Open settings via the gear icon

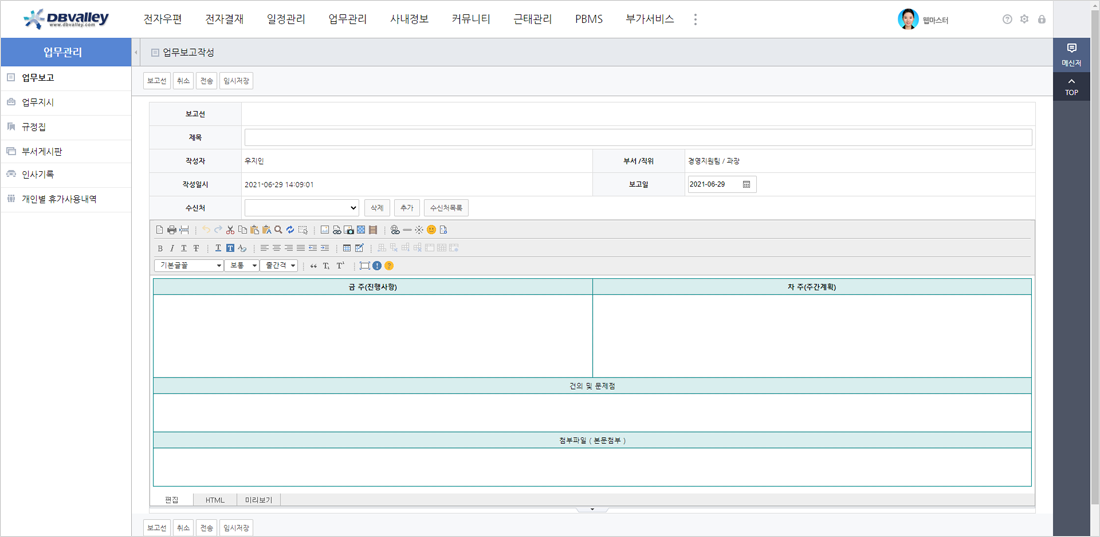click(1024, 19)
